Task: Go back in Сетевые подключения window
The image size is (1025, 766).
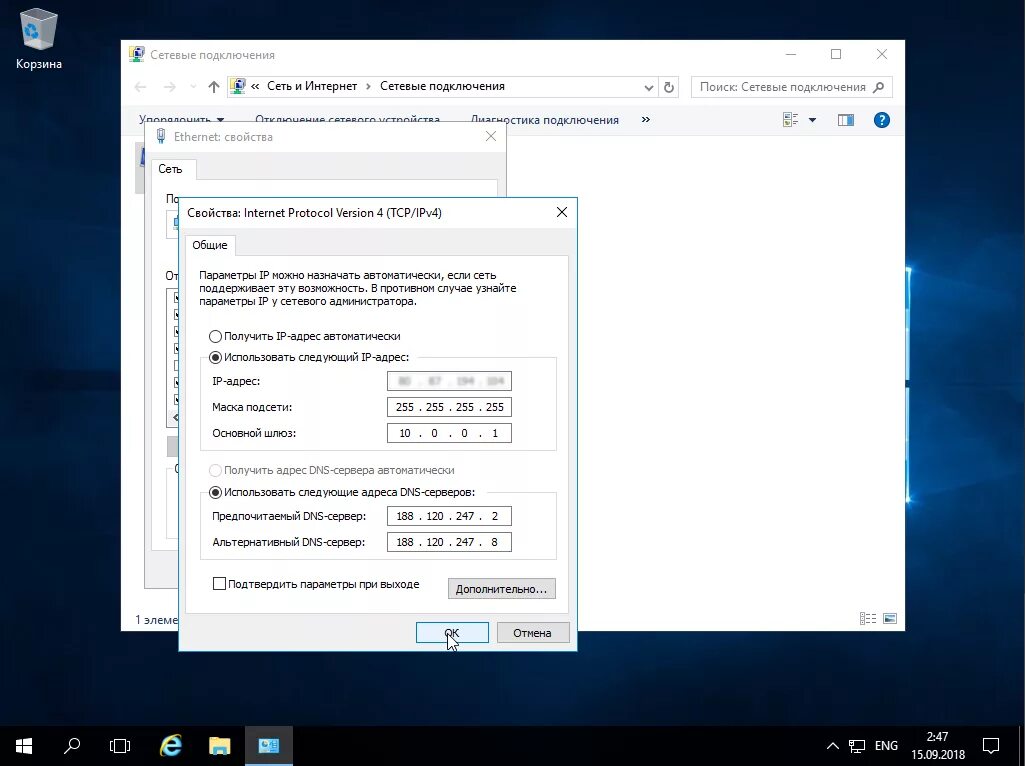Action: click(x=140, y=87)
